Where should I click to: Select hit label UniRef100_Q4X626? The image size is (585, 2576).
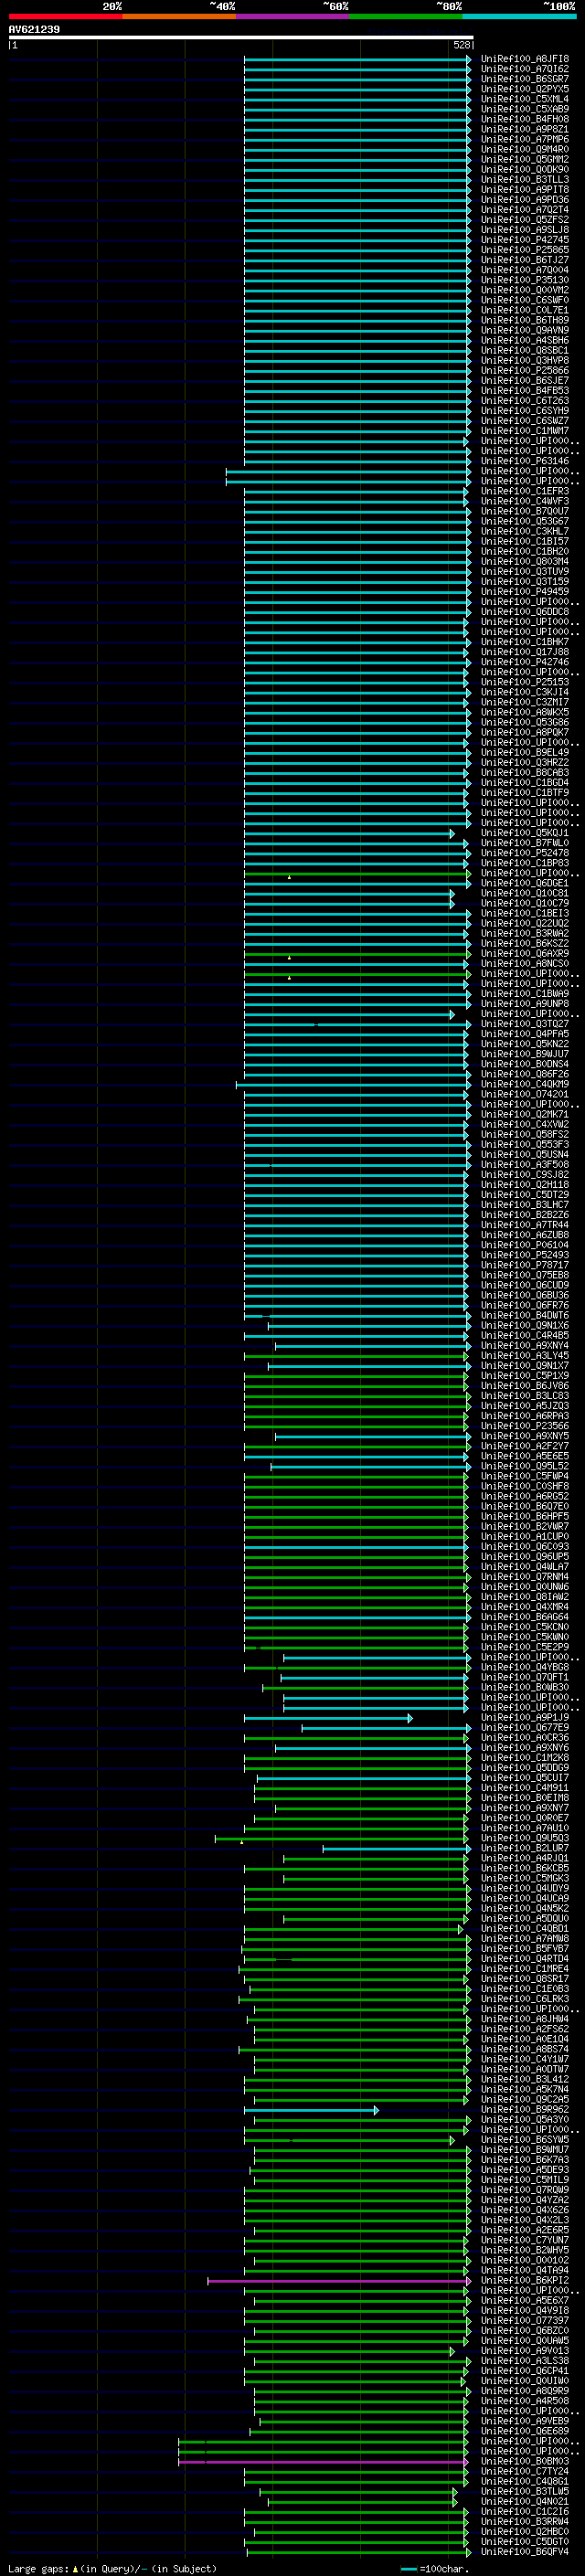tap(525, 2210)
